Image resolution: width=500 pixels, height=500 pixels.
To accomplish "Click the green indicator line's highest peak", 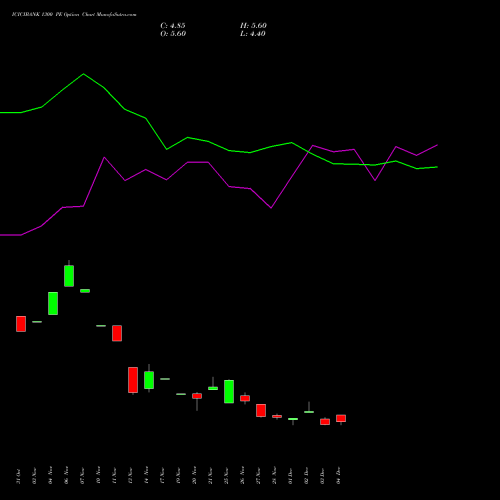I will [x=83, y=74].
